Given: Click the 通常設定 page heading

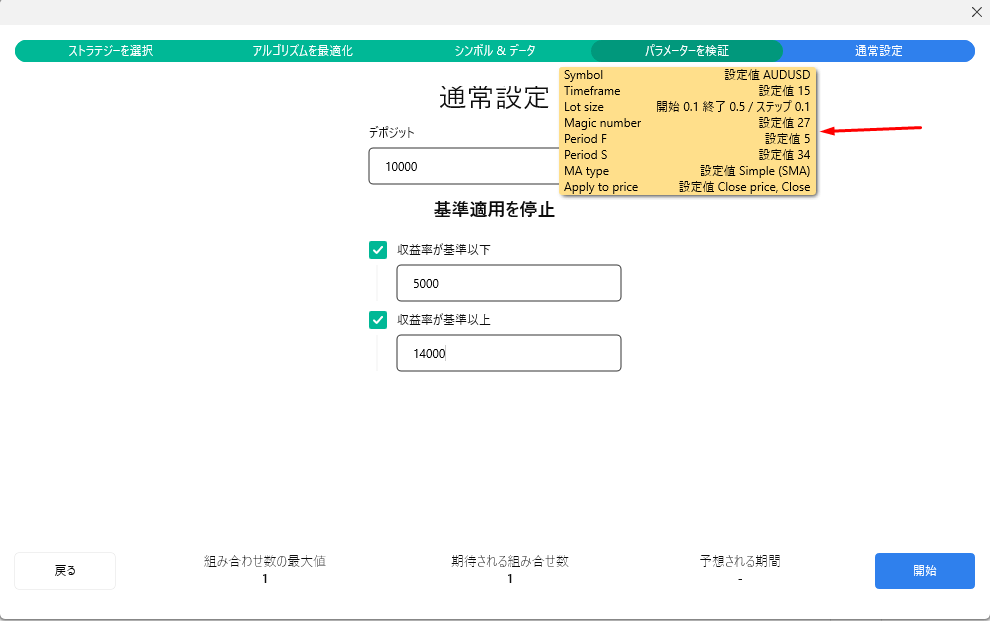Looking at the screenshot, I should point(494,98).
